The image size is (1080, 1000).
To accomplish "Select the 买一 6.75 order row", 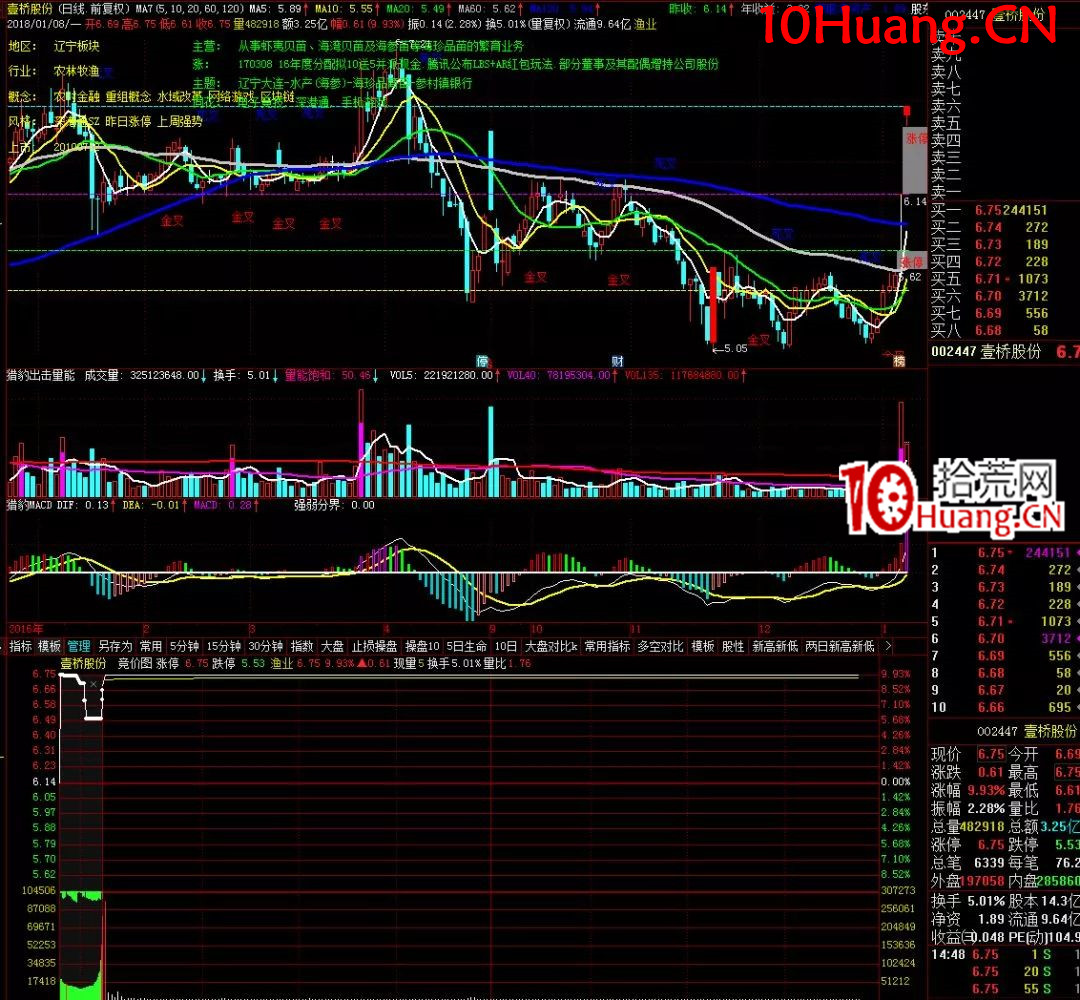I will (990, 210).
